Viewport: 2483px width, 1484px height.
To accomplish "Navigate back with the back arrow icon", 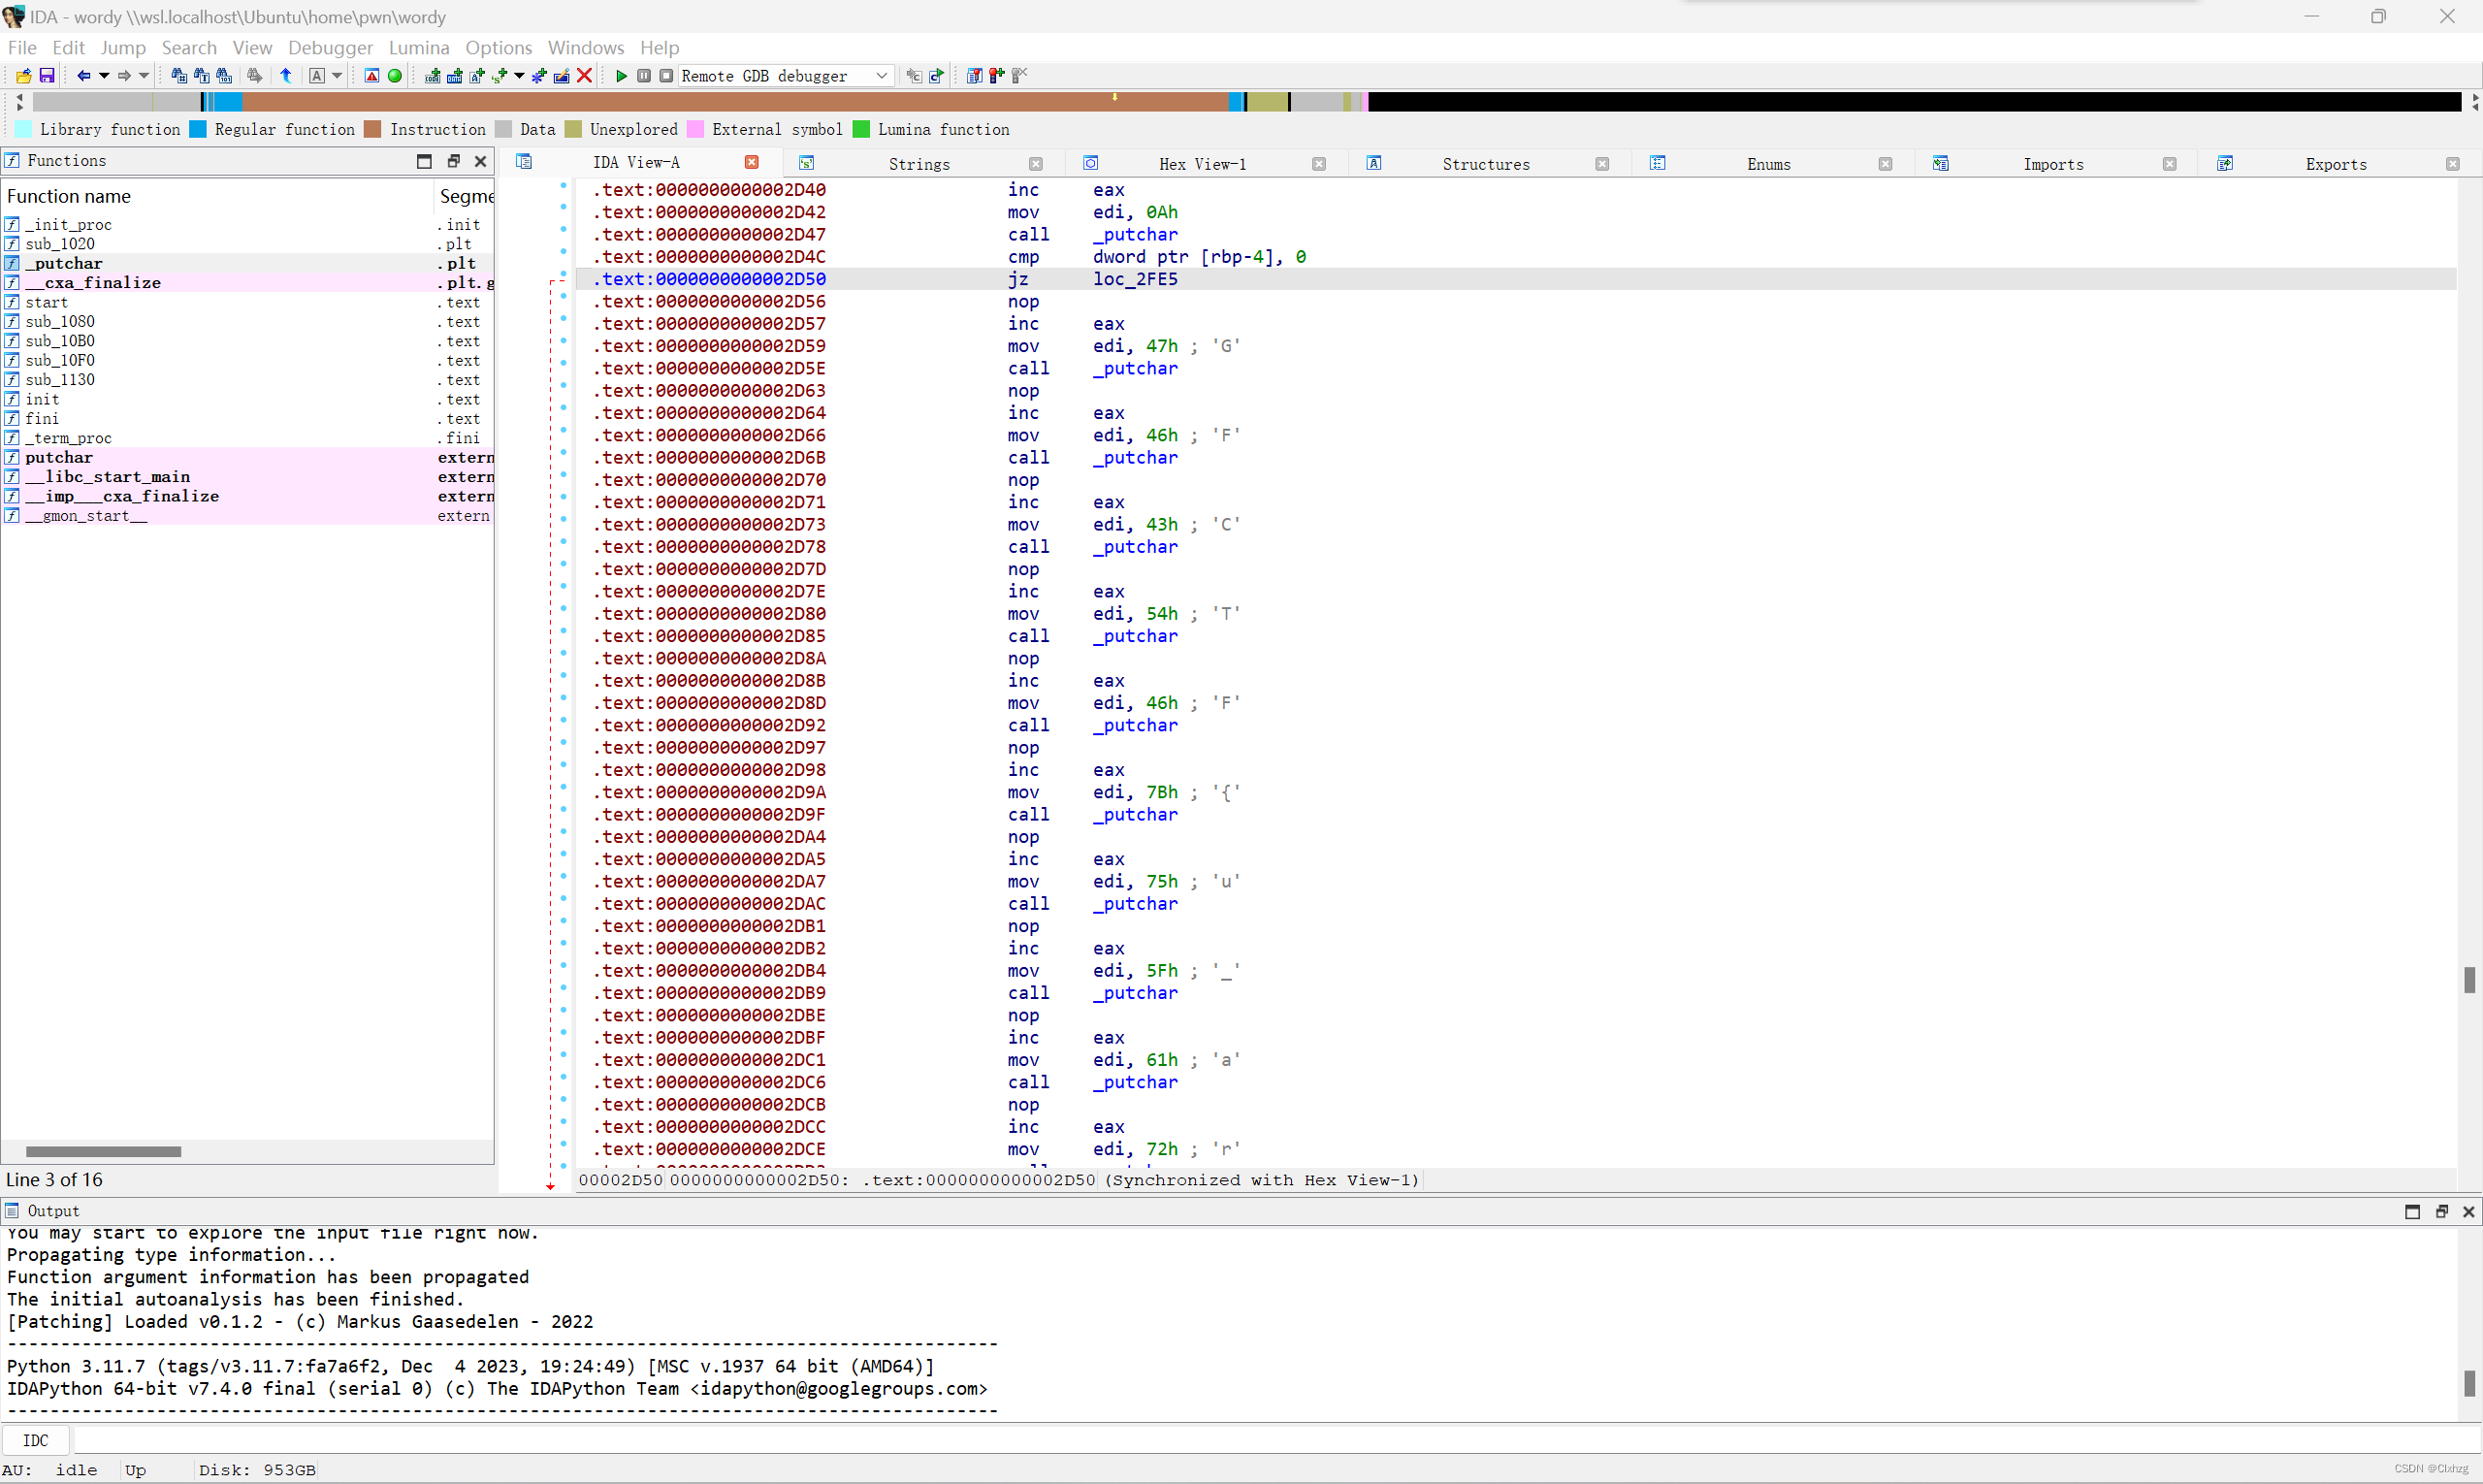I will click(x=84, y=75).
